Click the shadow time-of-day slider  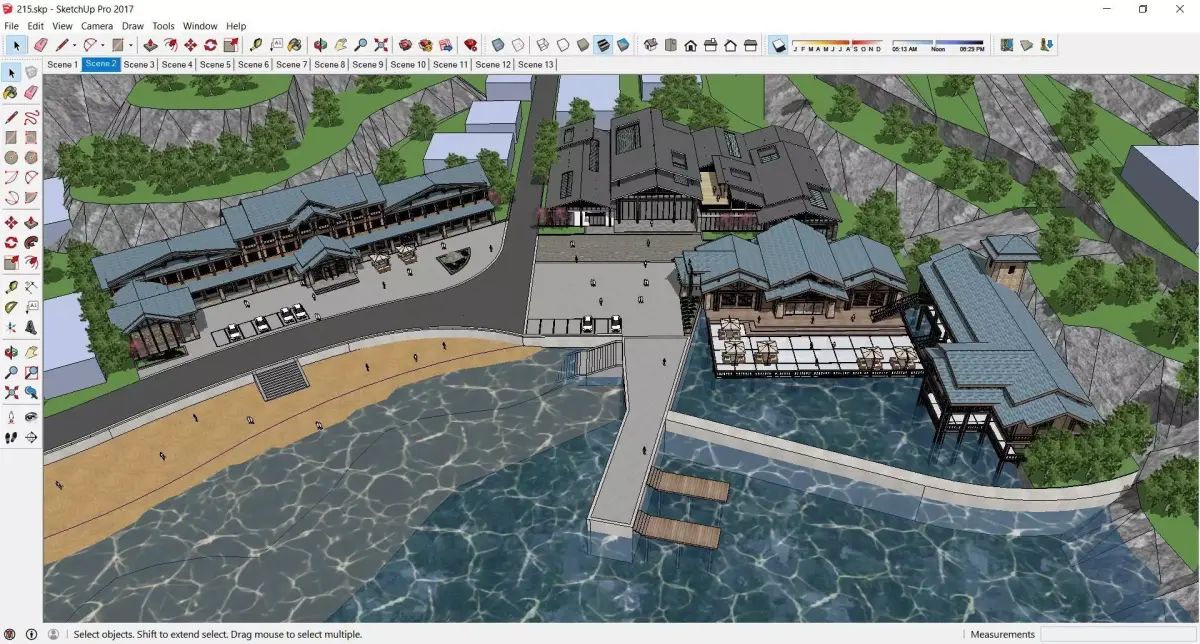[937, 45]
